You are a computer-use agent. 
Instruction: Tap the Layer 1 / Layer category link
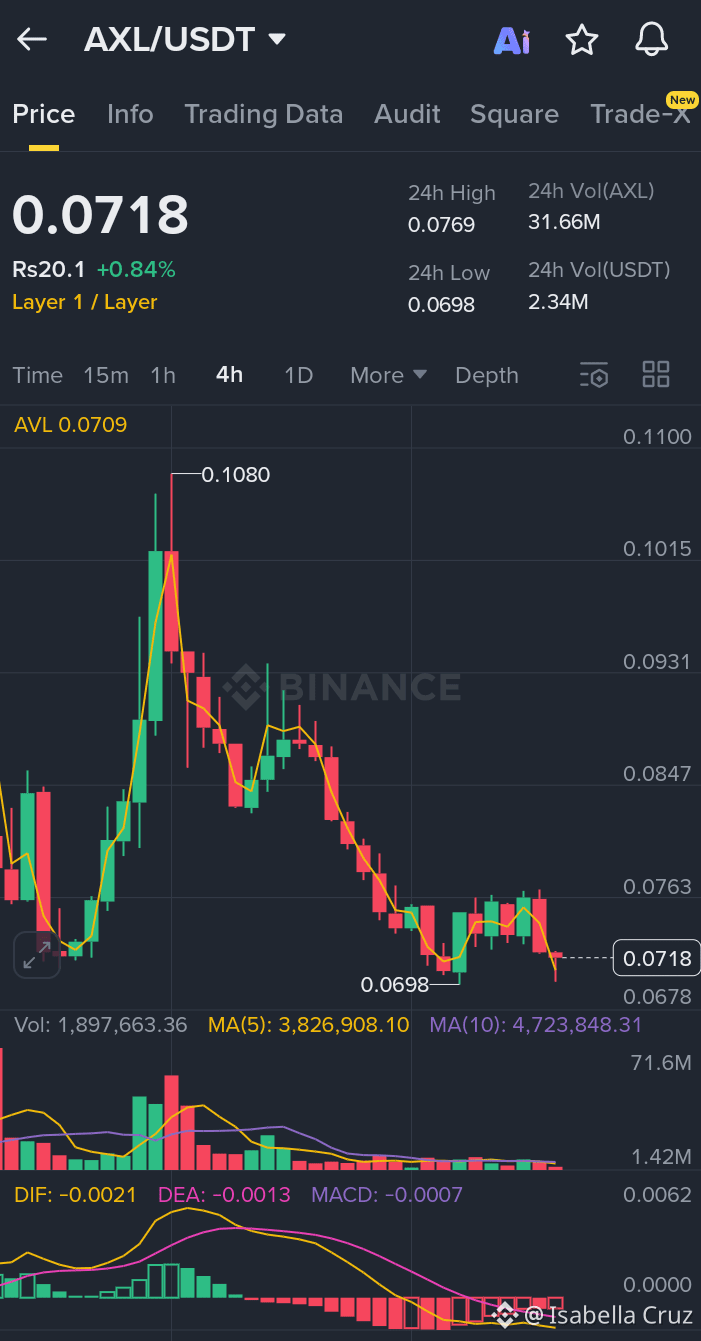(85, 302)
